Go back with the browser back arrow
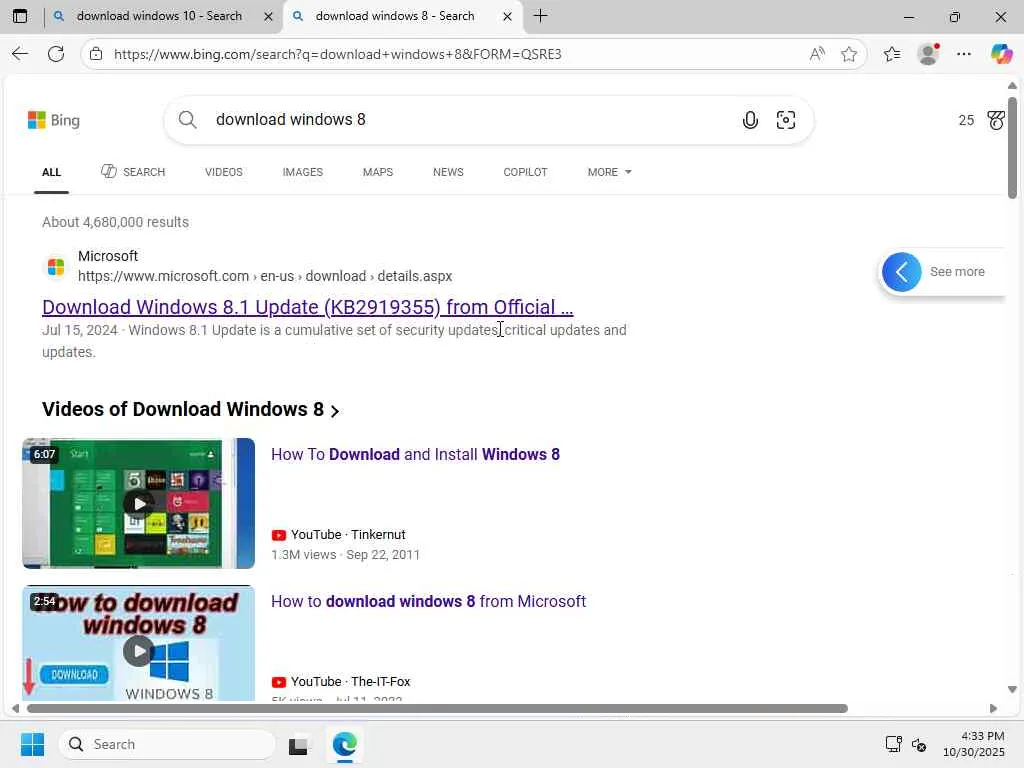The image size is (1024, 768). 20,54
